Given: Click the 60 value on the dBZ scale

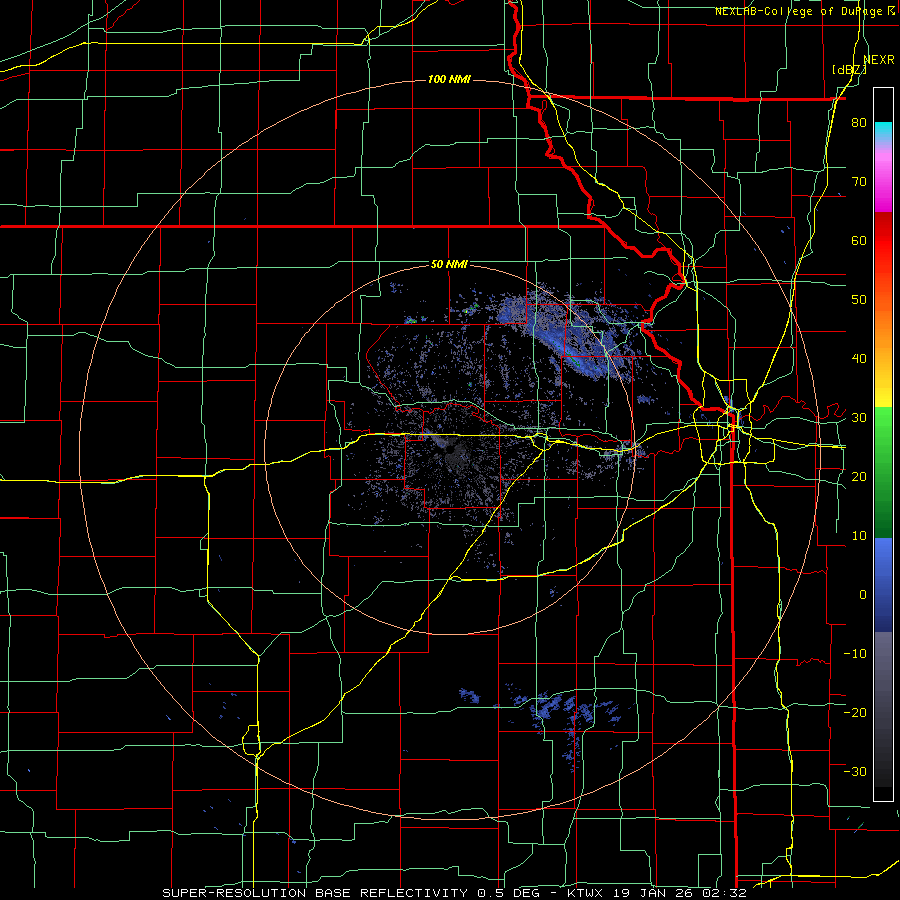Looking at the screenshot, I should point(859,240).
